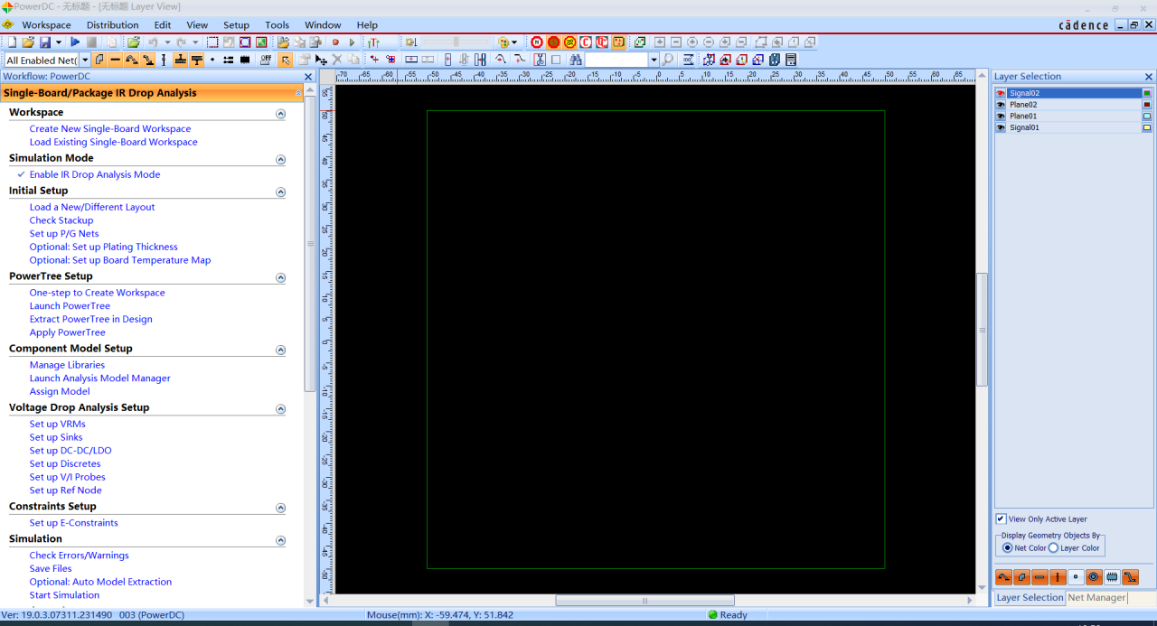Open the Tools menu
Viewport: 1157px width, 626px height.
click(x=277, y=25)
